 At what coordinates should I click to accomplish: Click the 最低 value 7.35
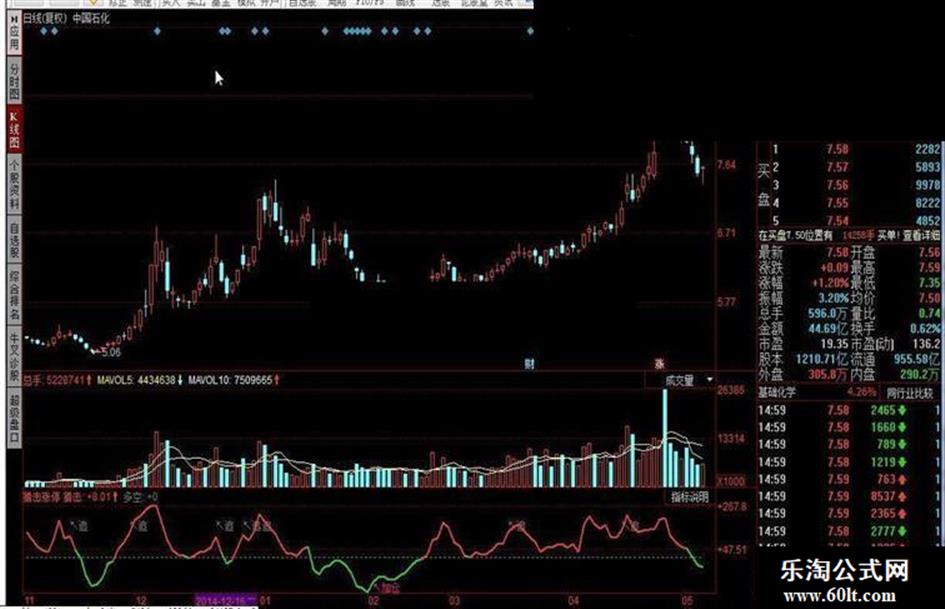[x=929, y=283]
